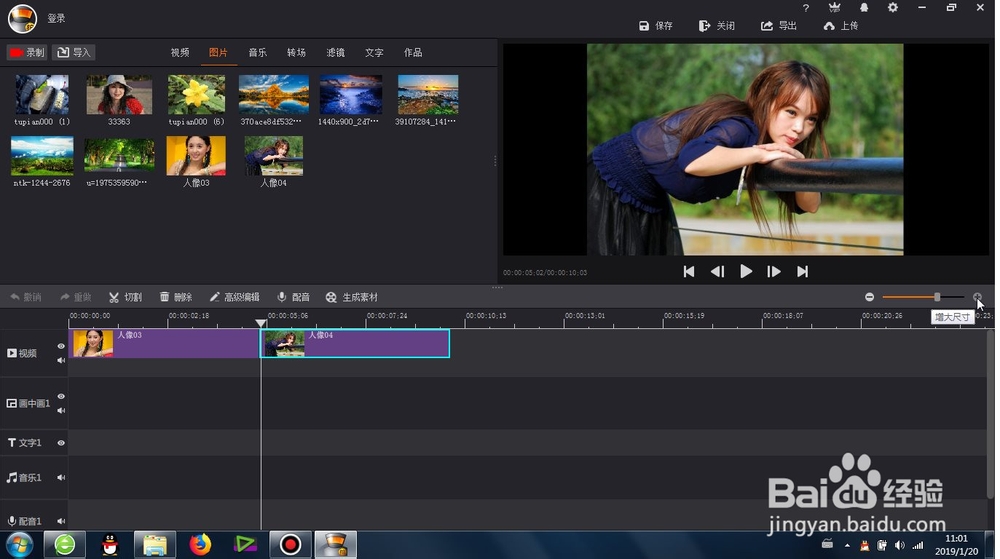Click the timeline playhead marker
1000x559 pixels.
tap(261, 323)
